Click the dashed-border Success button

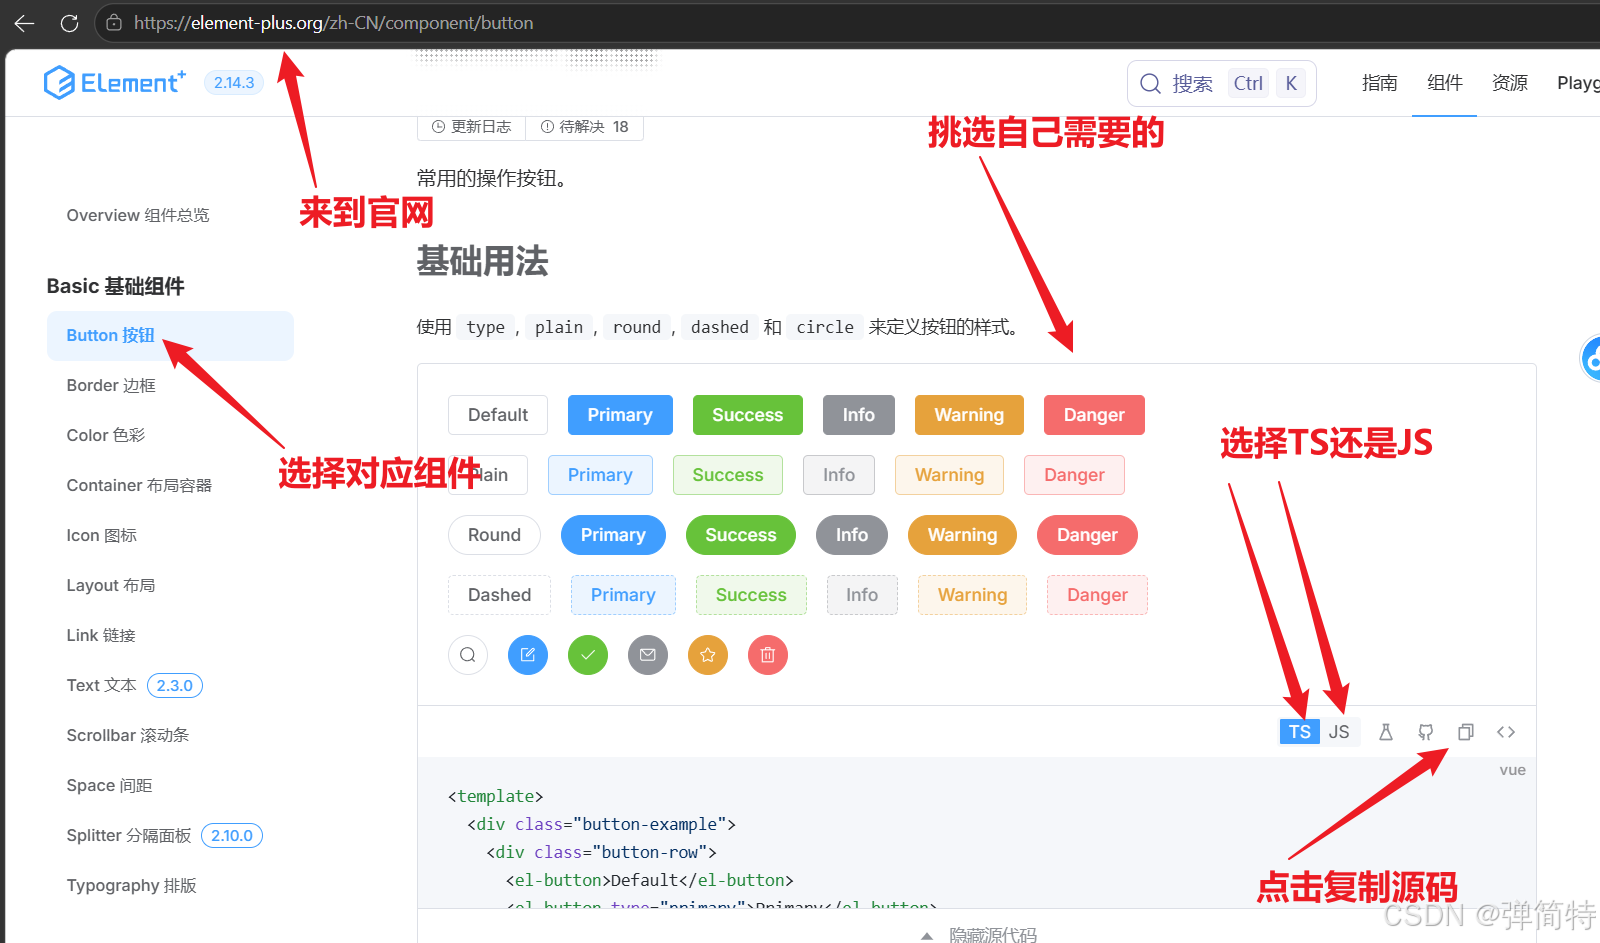(x=751, y=595)
